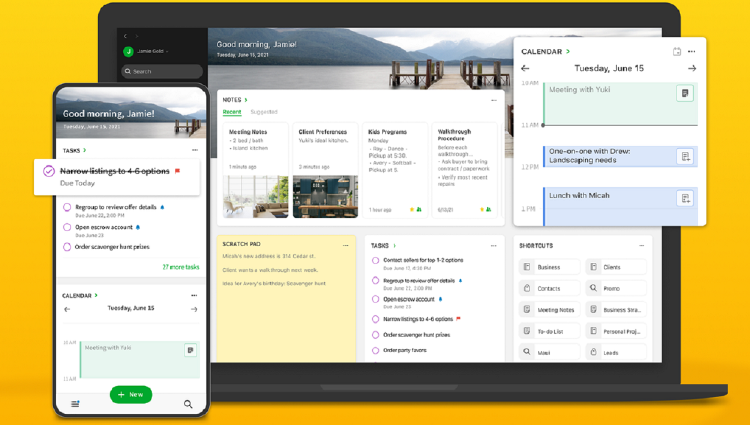The image size is (750, 425).
Task: Open phone menu hamburger icon
Action: coord(75,404)
